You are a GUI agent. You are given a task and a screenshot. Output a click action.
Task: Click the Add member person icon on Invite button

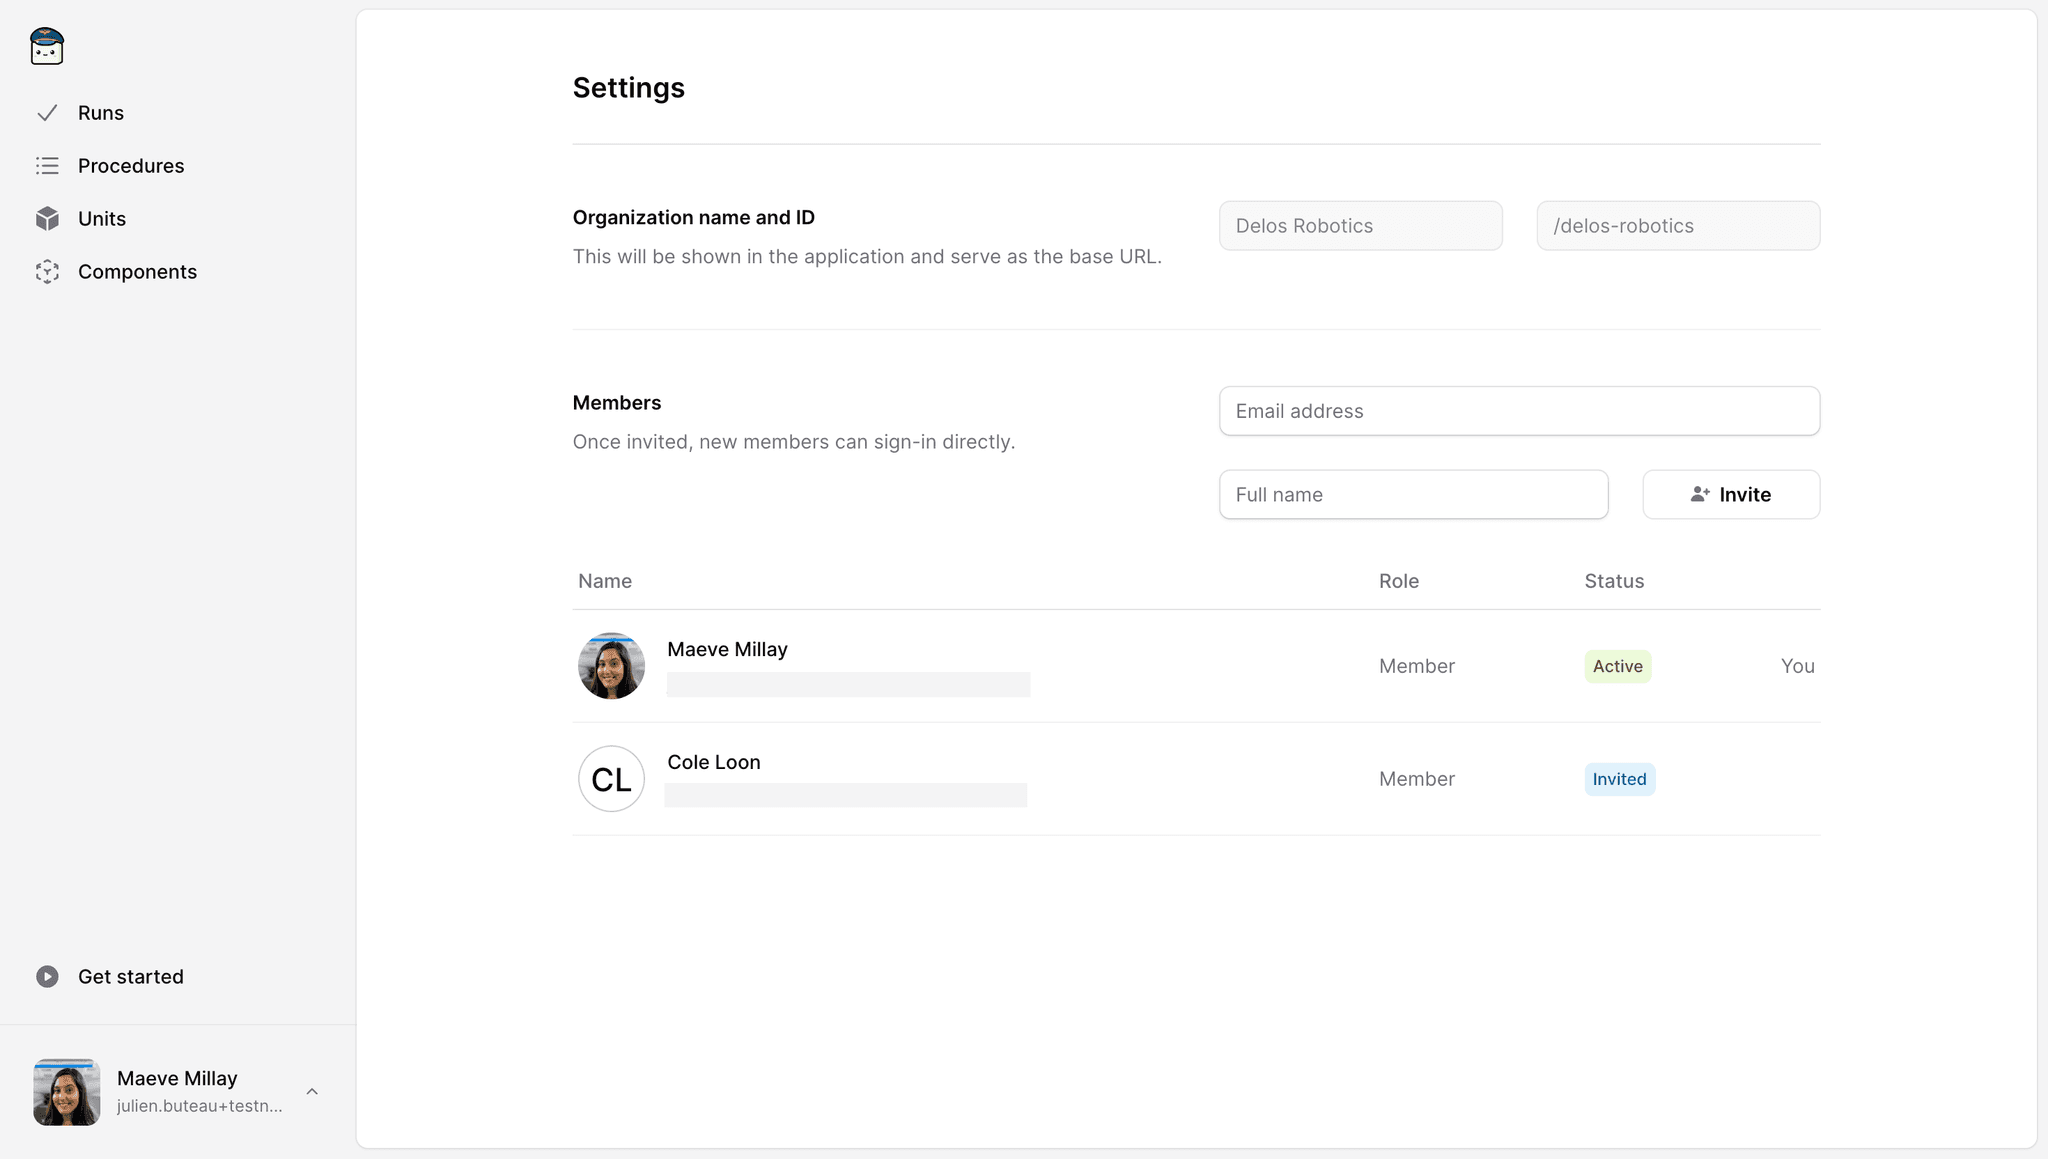point(1699,495)
